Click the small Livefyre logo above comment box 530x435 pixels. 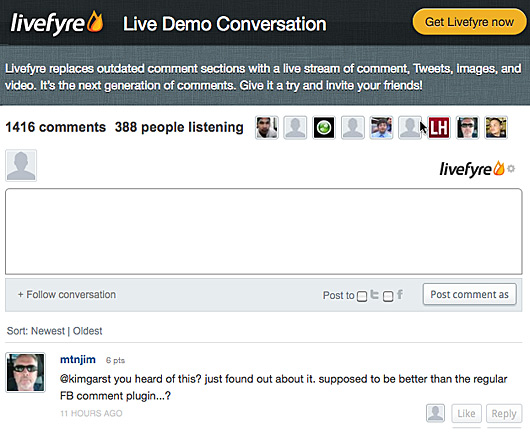coord(472,169)
